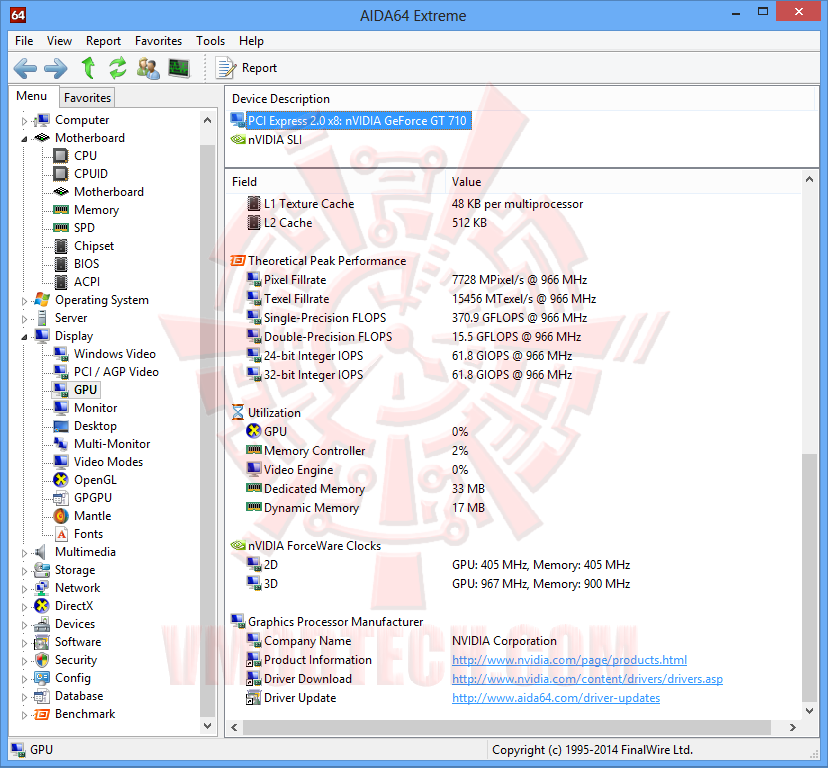Open the Report menu
Image resolution: width=828 pixels, height=768 pixels.
point(103,41)
